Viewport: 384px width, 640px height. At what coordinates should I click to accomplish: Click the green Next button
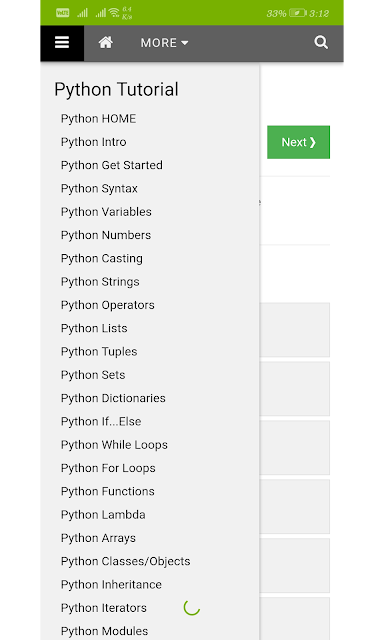[298, 142]
